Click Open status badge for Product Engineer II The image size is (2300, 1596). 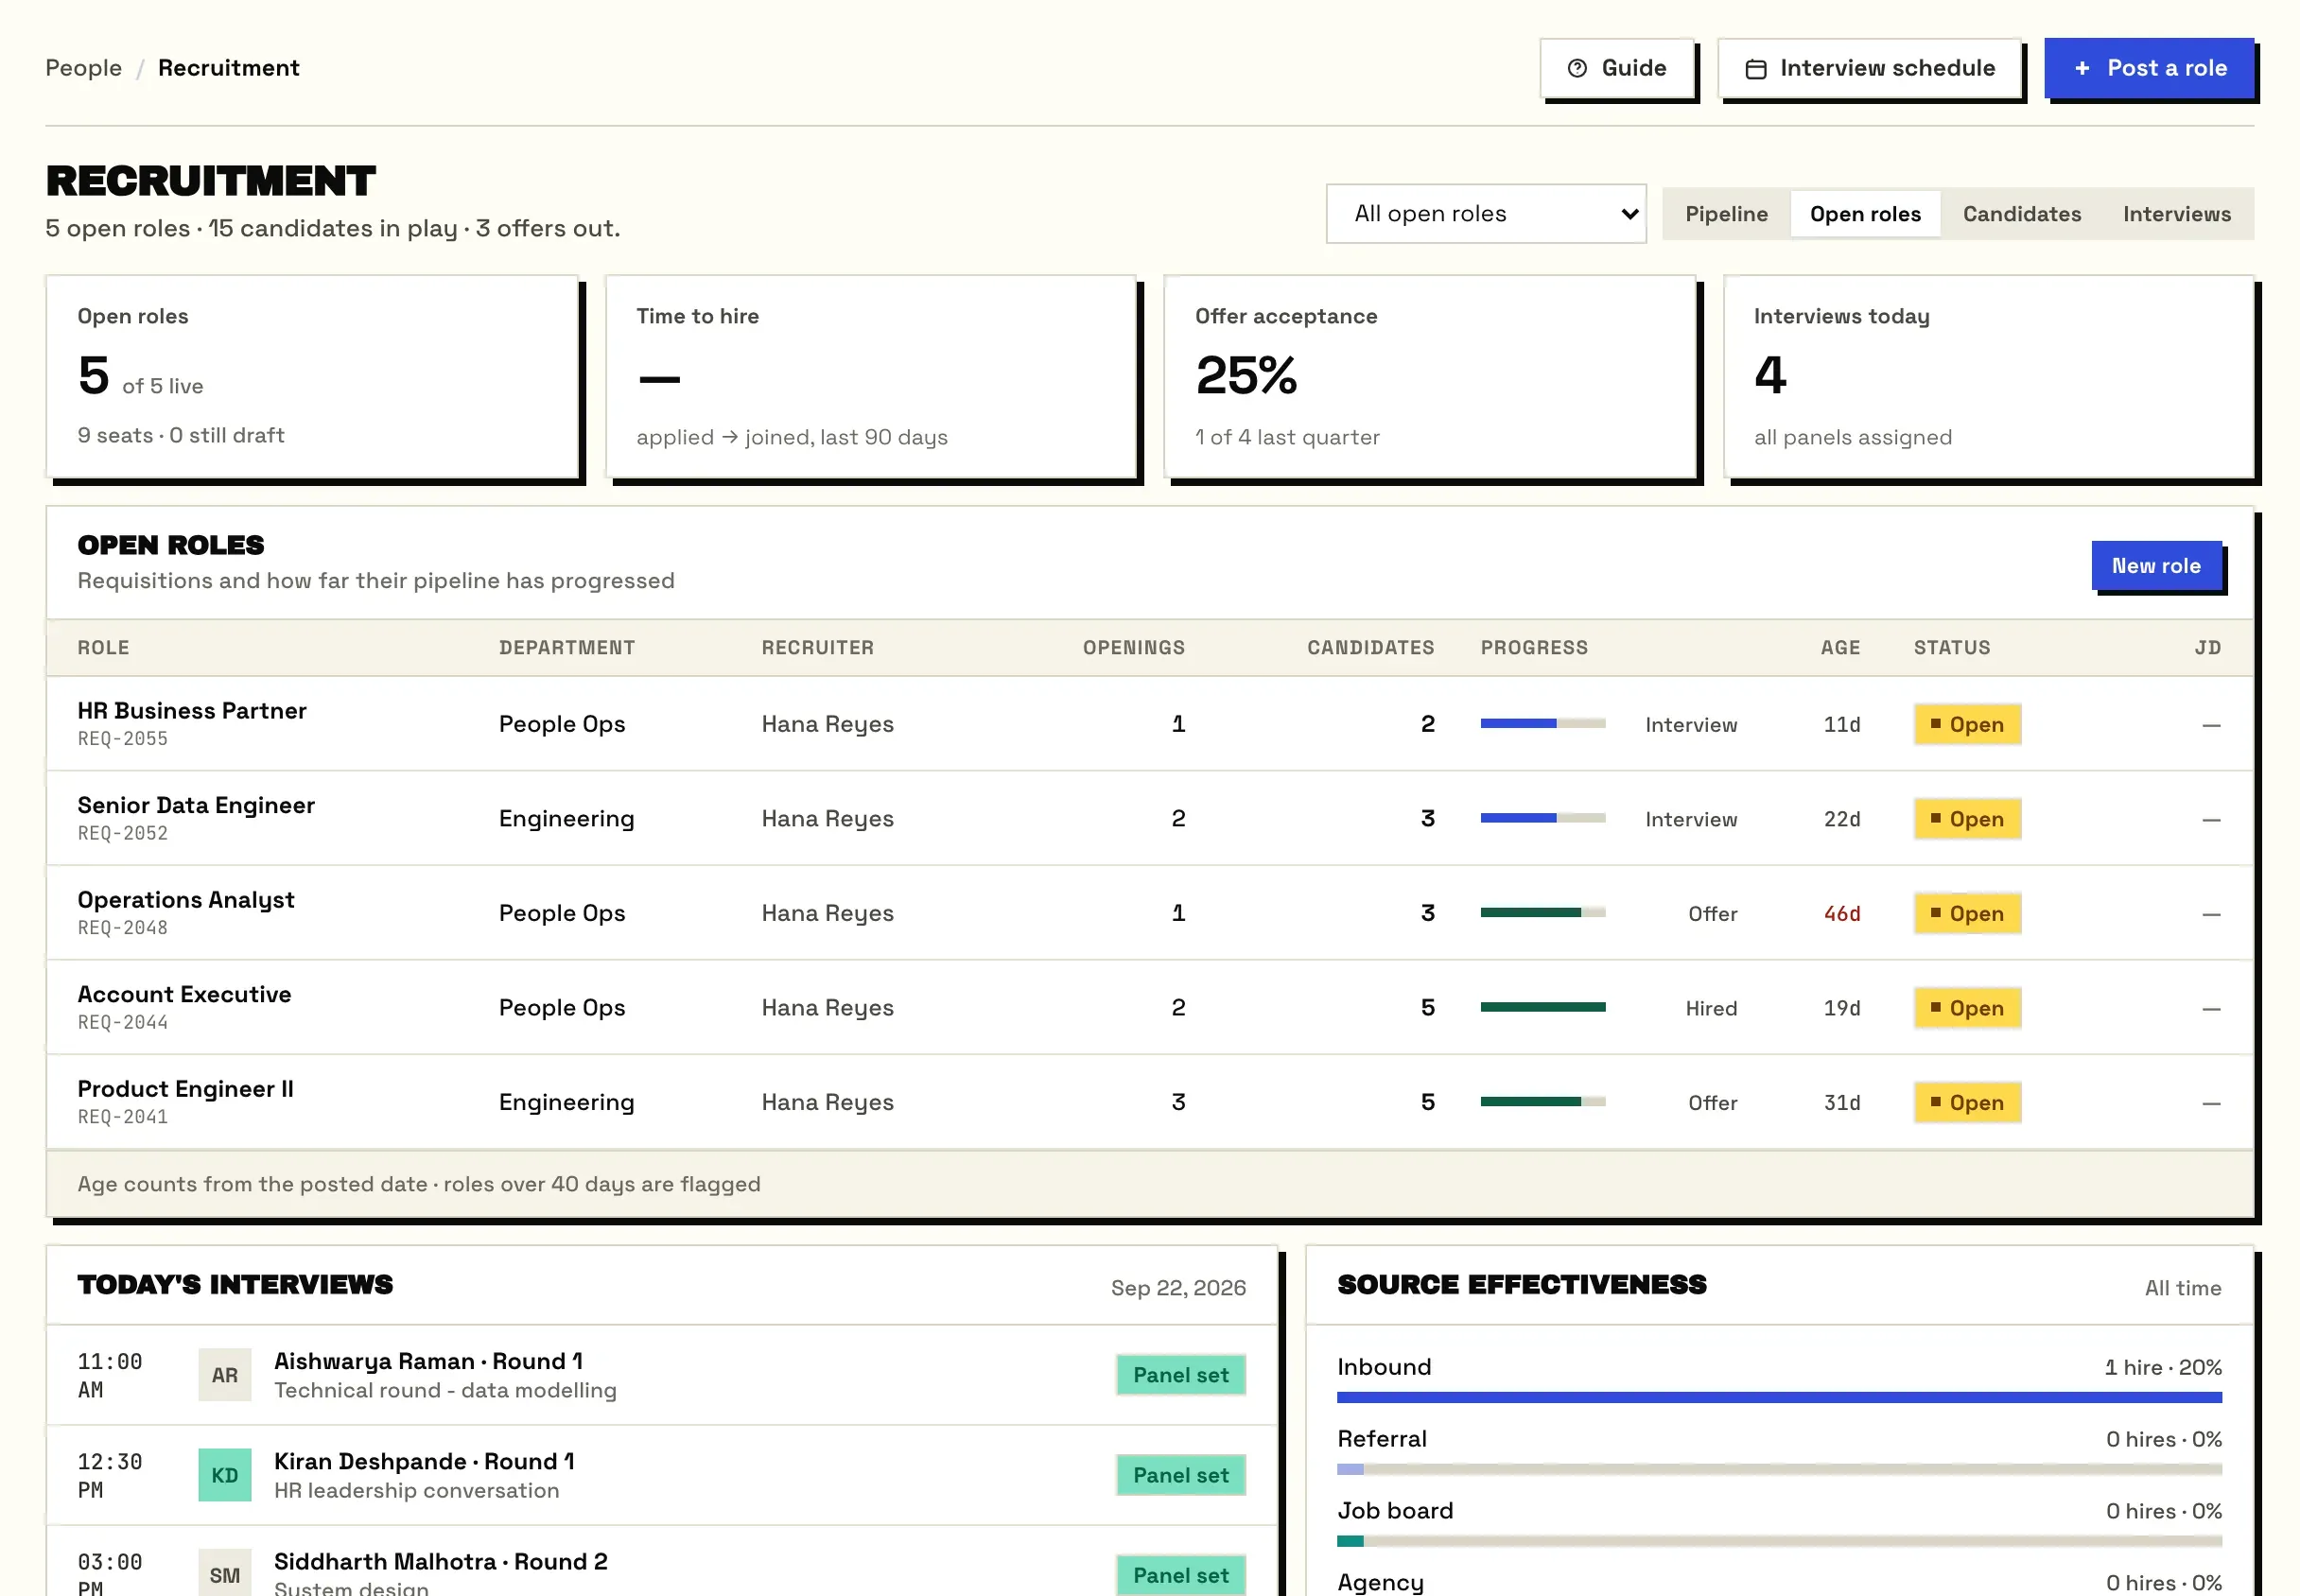1967,1102
